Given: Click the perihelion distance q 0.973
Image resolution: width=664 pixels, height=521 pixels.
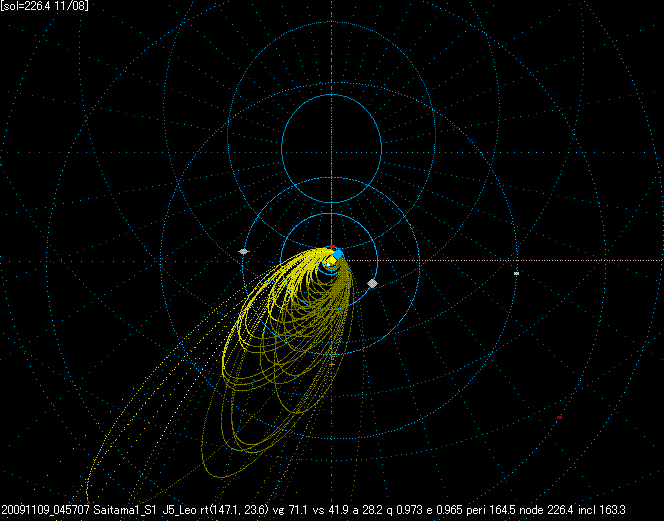Looking at the screenshot, I should click(406, 510).
